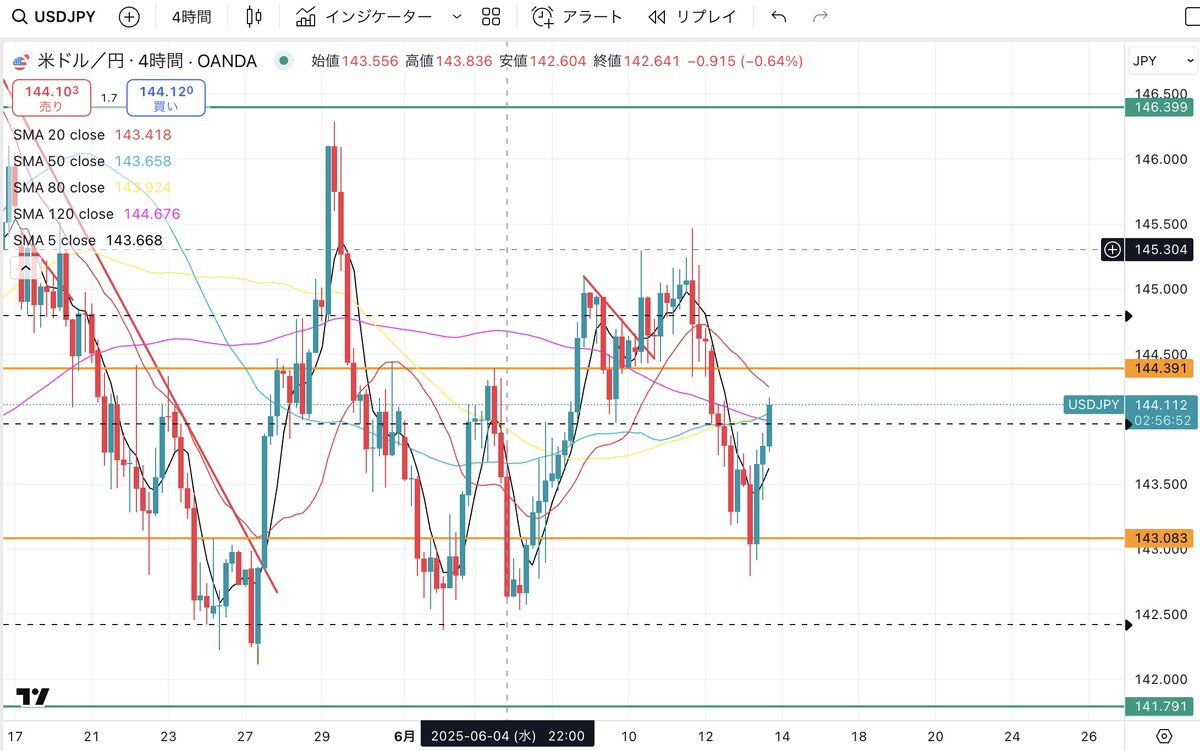Click the plus icon beside 145.304 price
Screen dimensions: 1200x751
[1112, 249]
